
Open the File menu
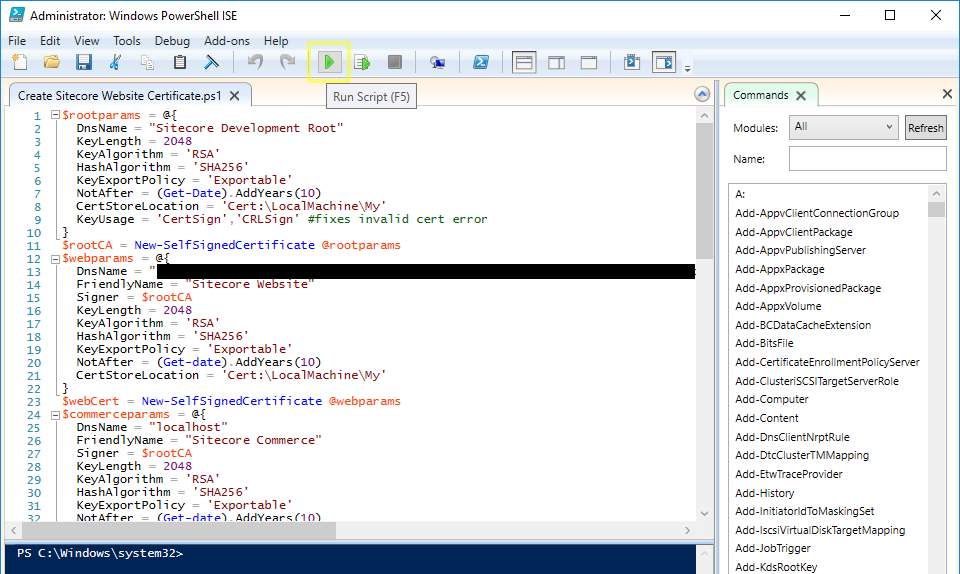[17, 41]
